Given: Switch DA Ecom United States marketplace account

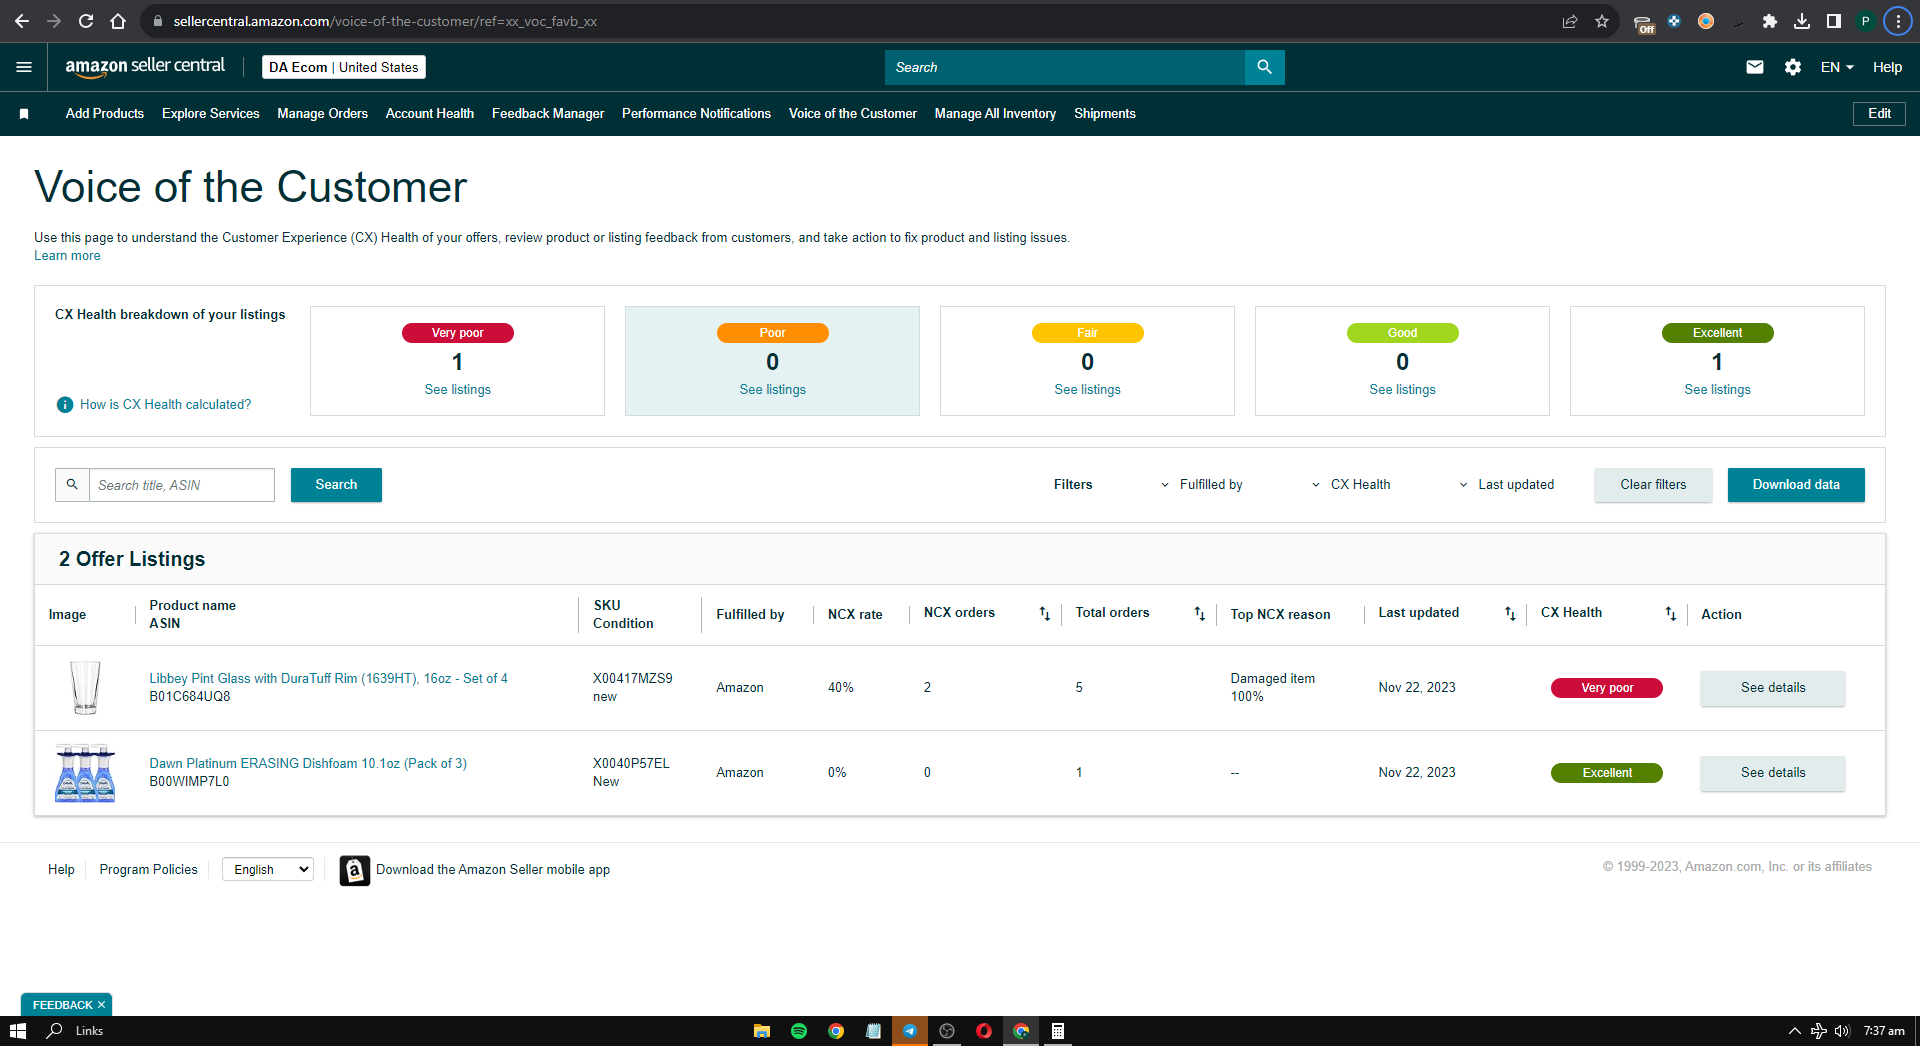Looking at the screenshot, I should [344, 67].
